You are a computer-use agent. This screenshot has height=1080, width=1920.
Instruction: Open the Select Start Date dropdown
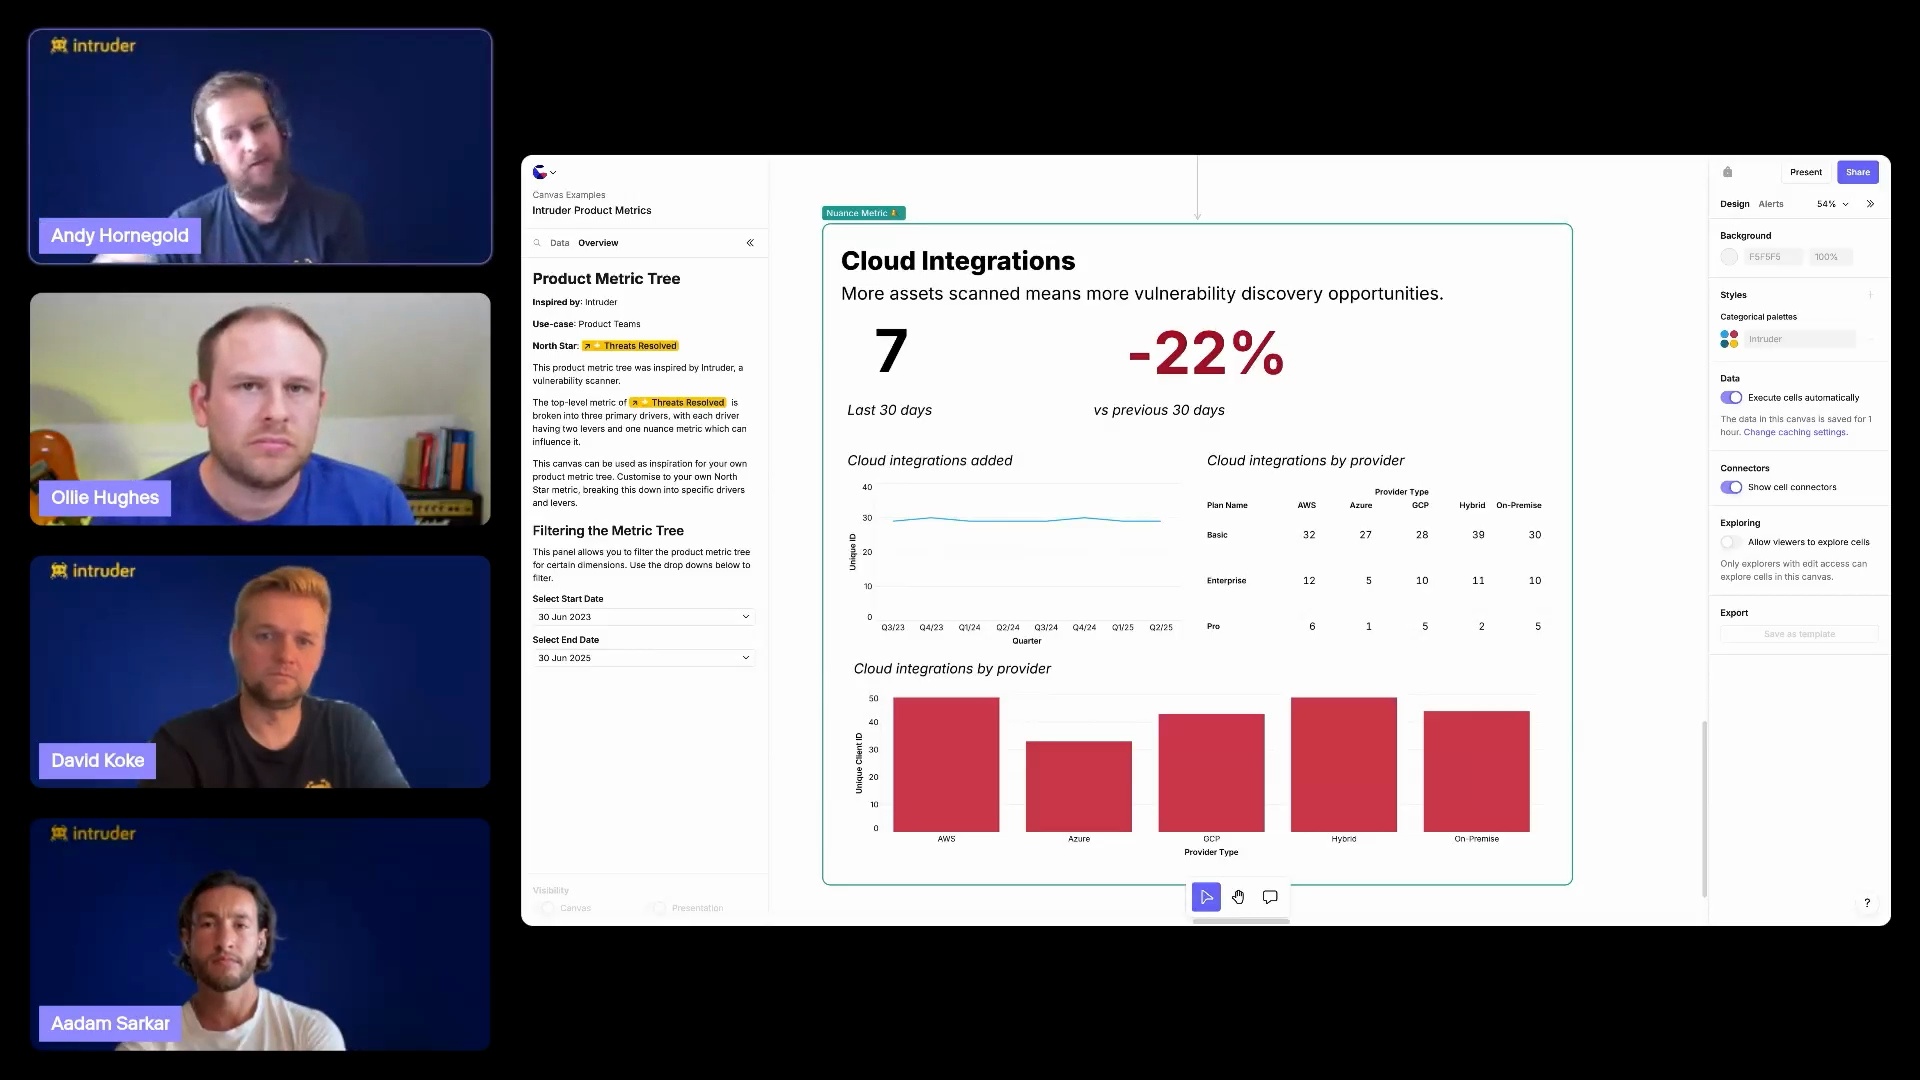pyautogui.click(x=643, y=617)
